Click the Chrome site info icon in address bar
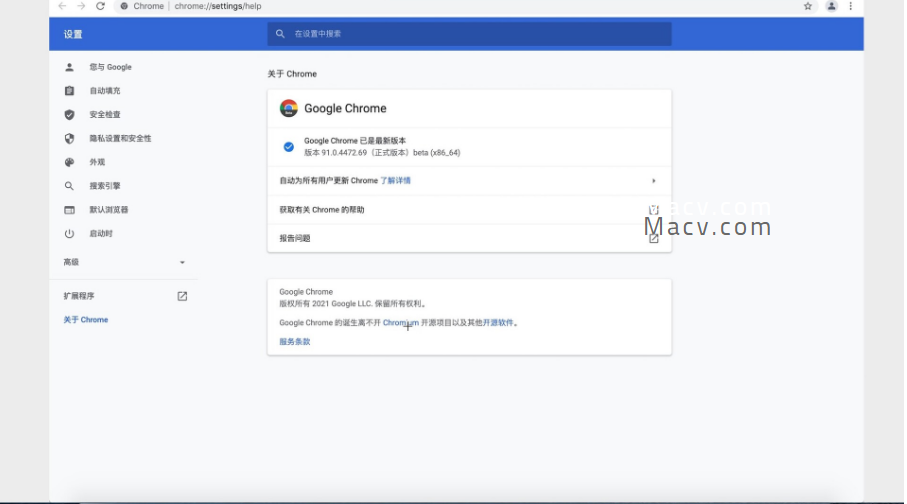Image resolution: width=907 pixels, height=504 pixels. 124,6
